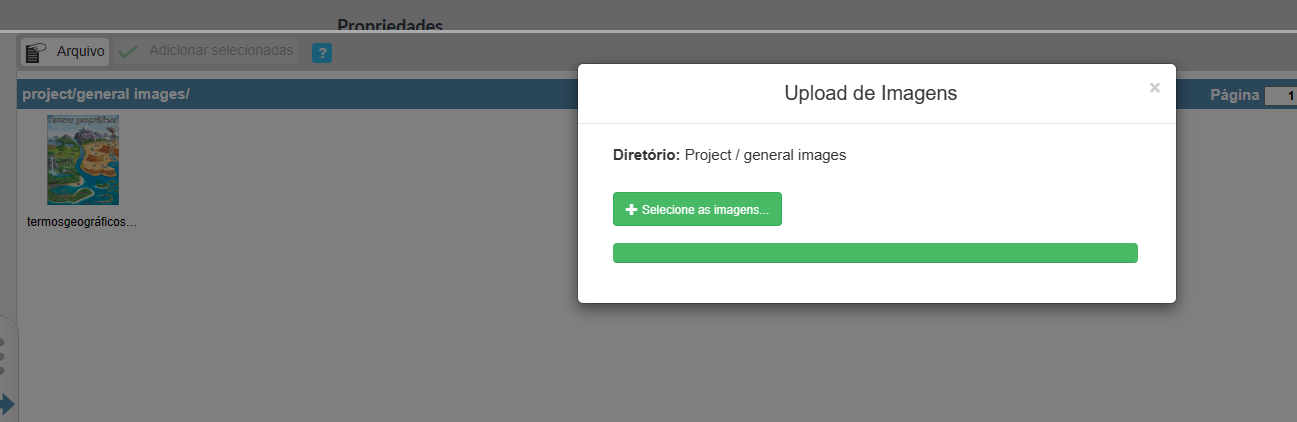Open the Arquivo menu button
1297x422 pixels.
65,52
